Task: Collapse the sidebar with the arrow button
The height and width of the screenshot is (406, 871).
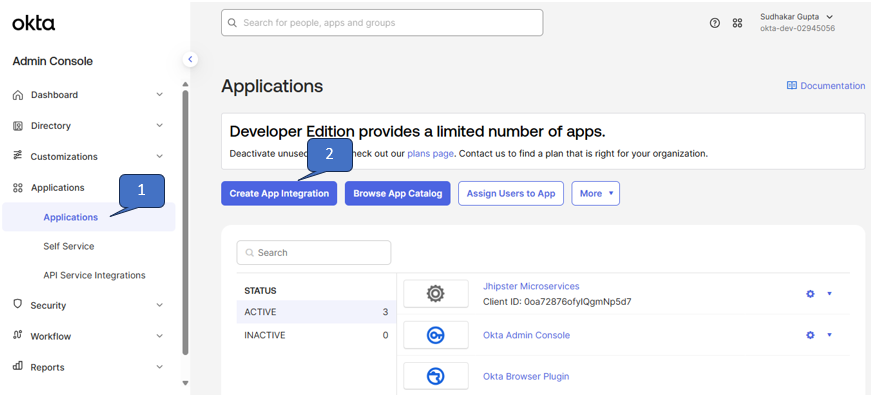Action: click(190, 59)
